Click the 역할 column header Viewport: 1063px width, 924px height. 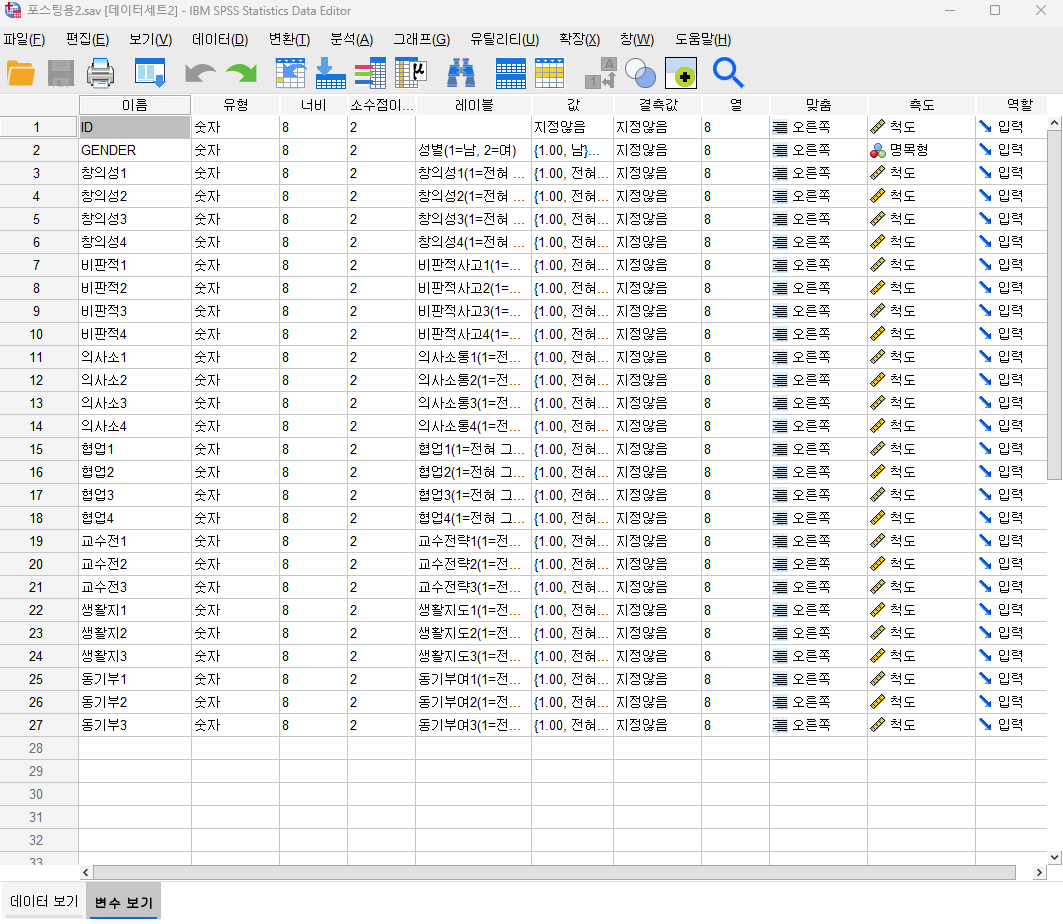(1019, 105)
